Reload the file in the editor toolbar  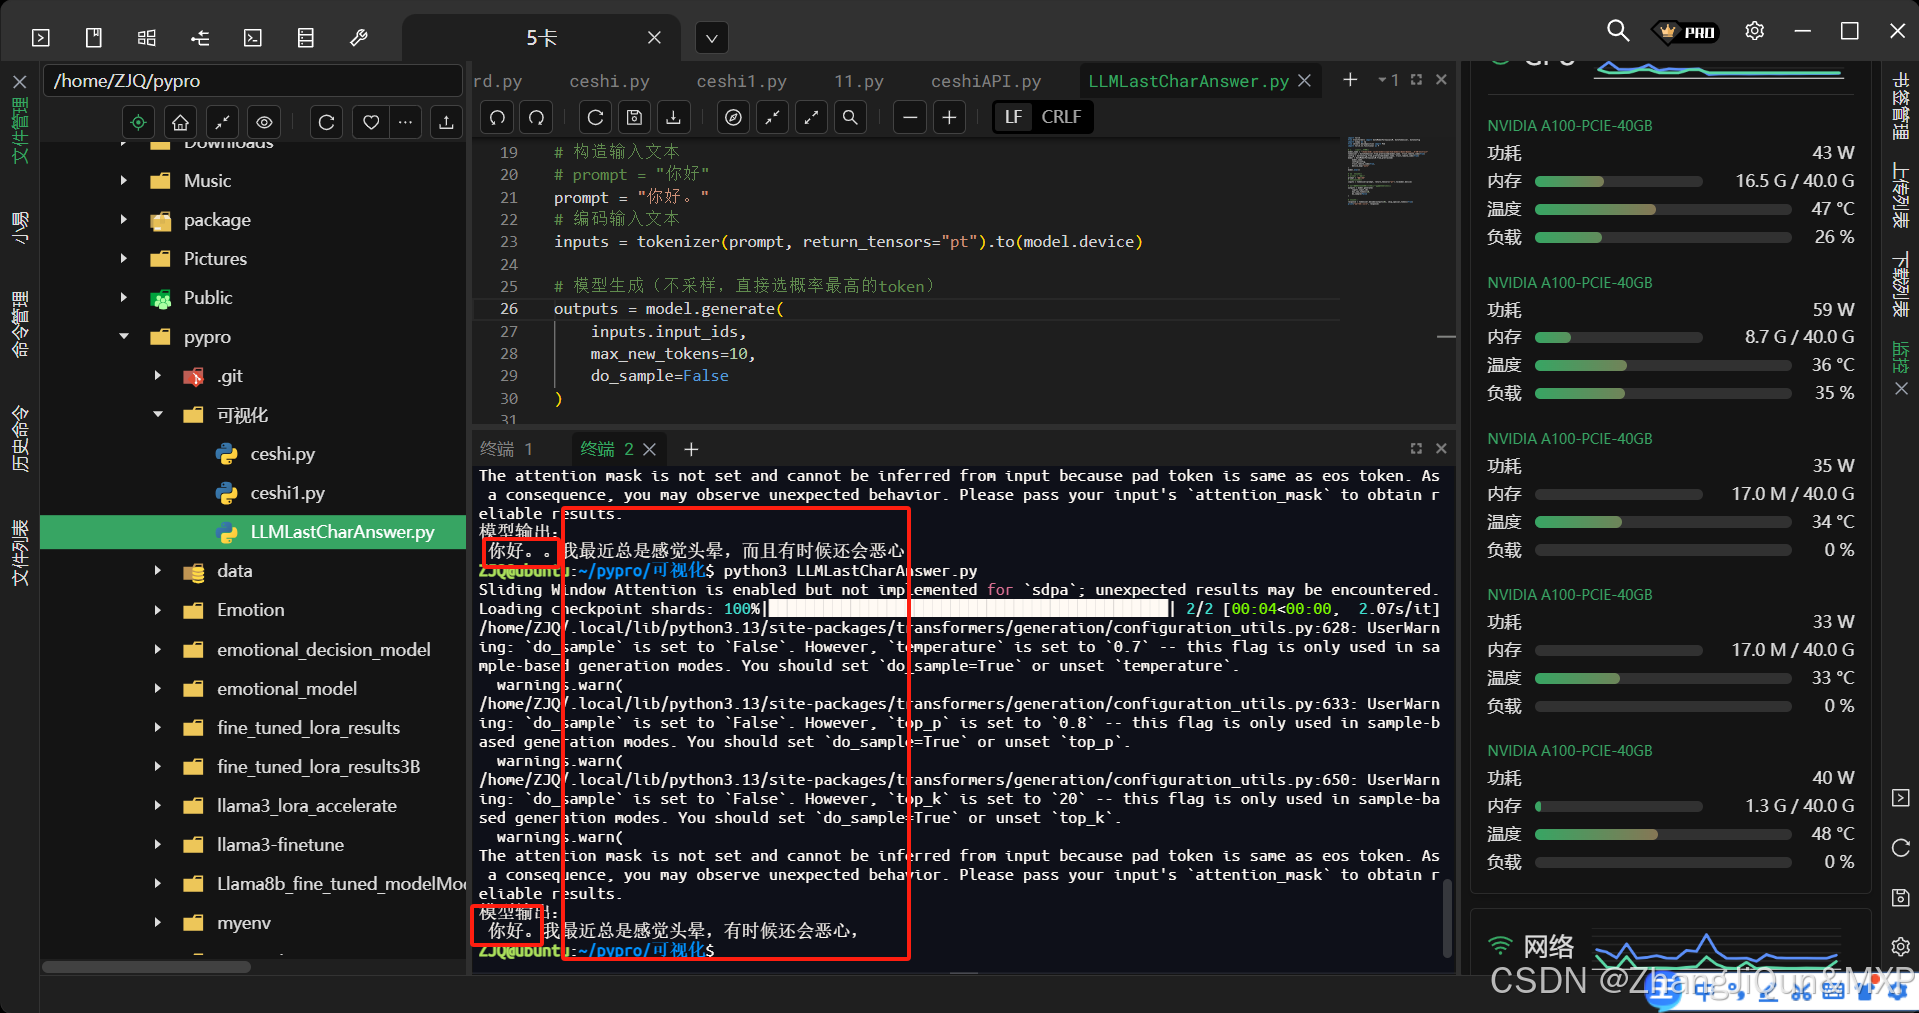595,117
